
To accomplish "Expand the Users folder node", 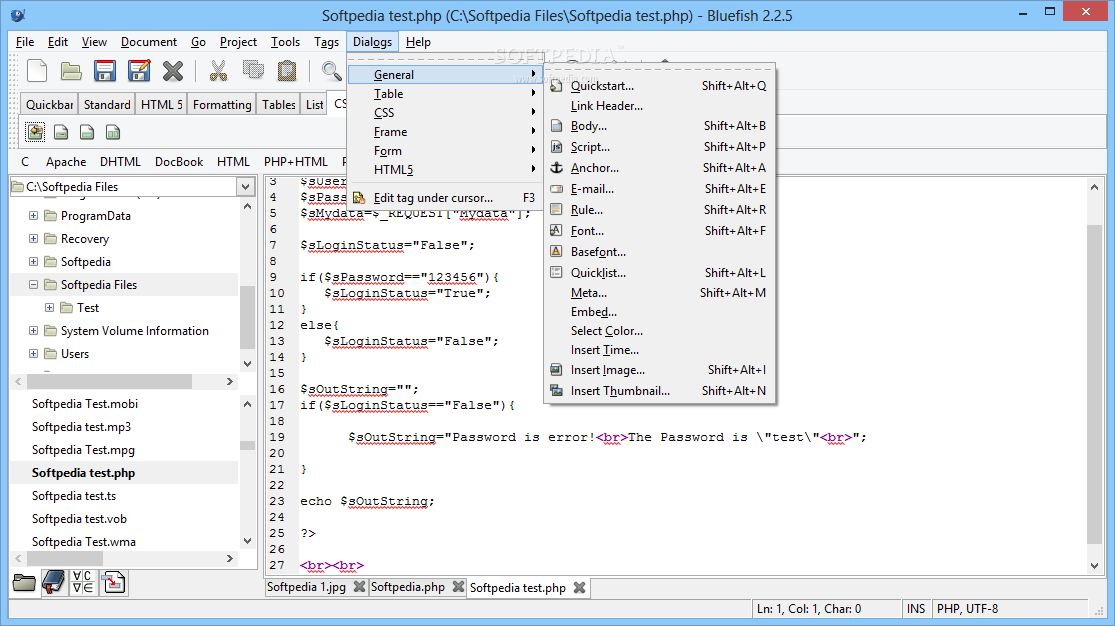I will click(x=33, y=354).
